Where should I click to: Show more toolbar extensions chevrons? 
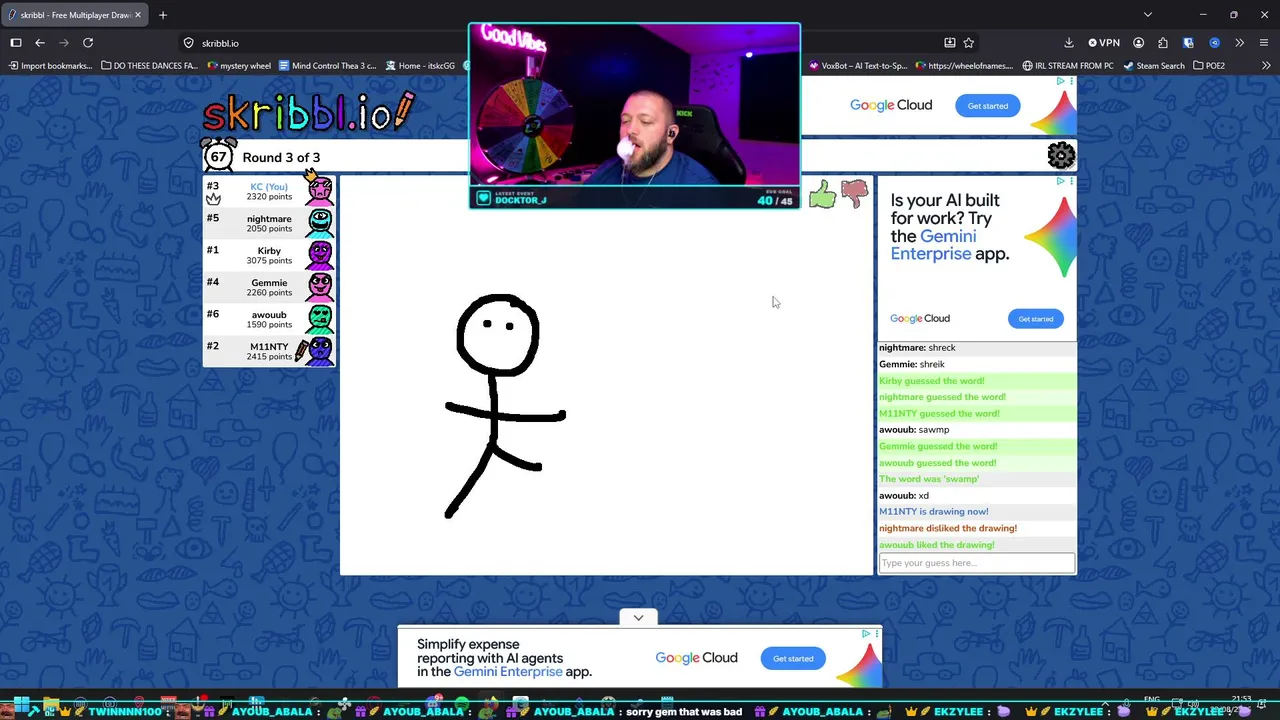click(x=1239, y=43)
